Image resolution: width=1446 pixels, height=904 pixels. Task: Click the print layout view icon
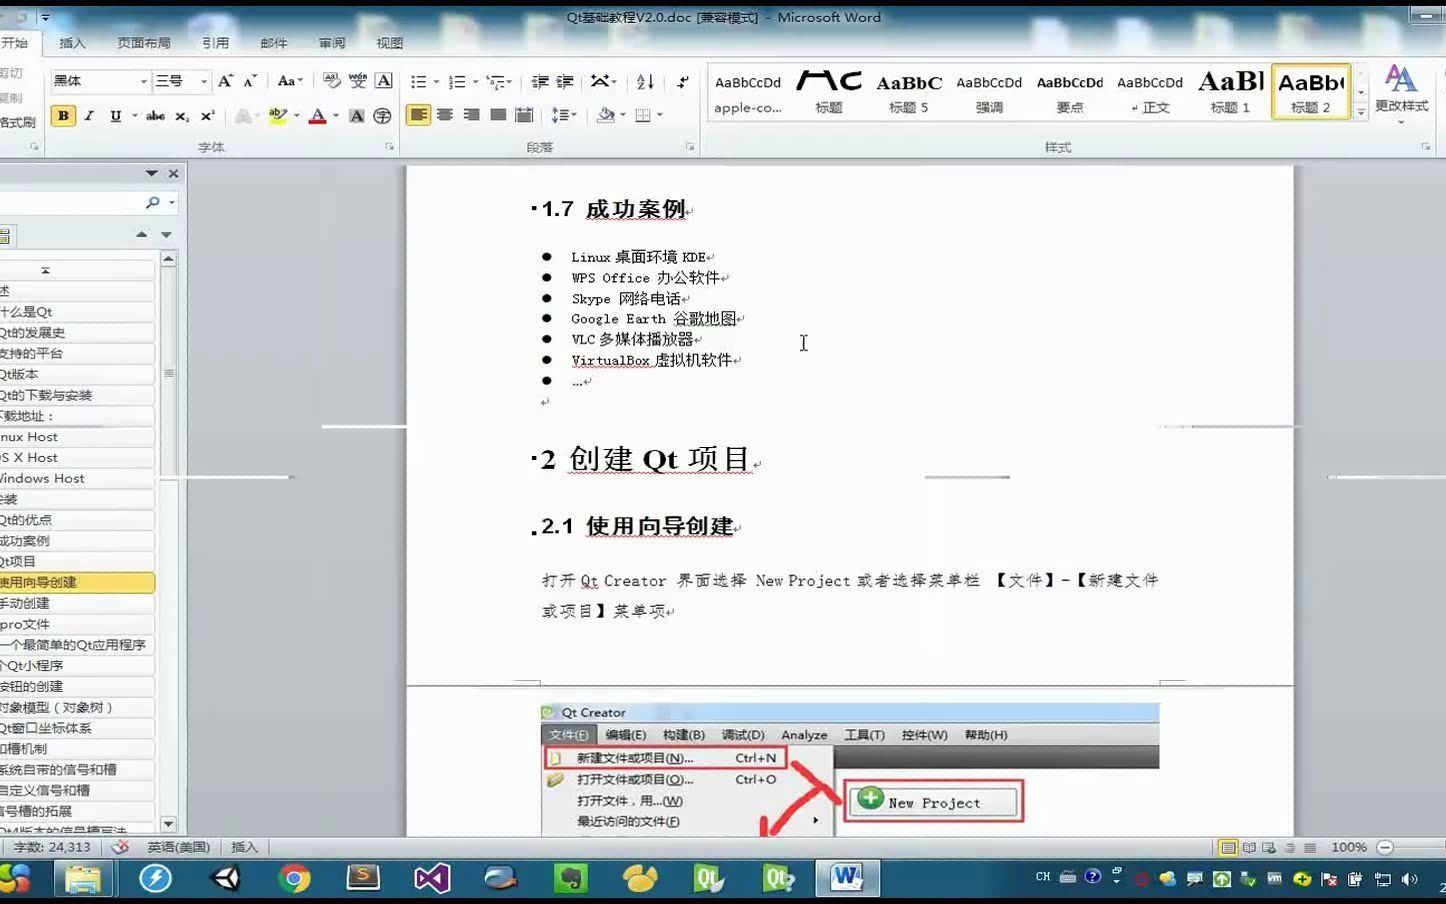tap(1228, 847)
